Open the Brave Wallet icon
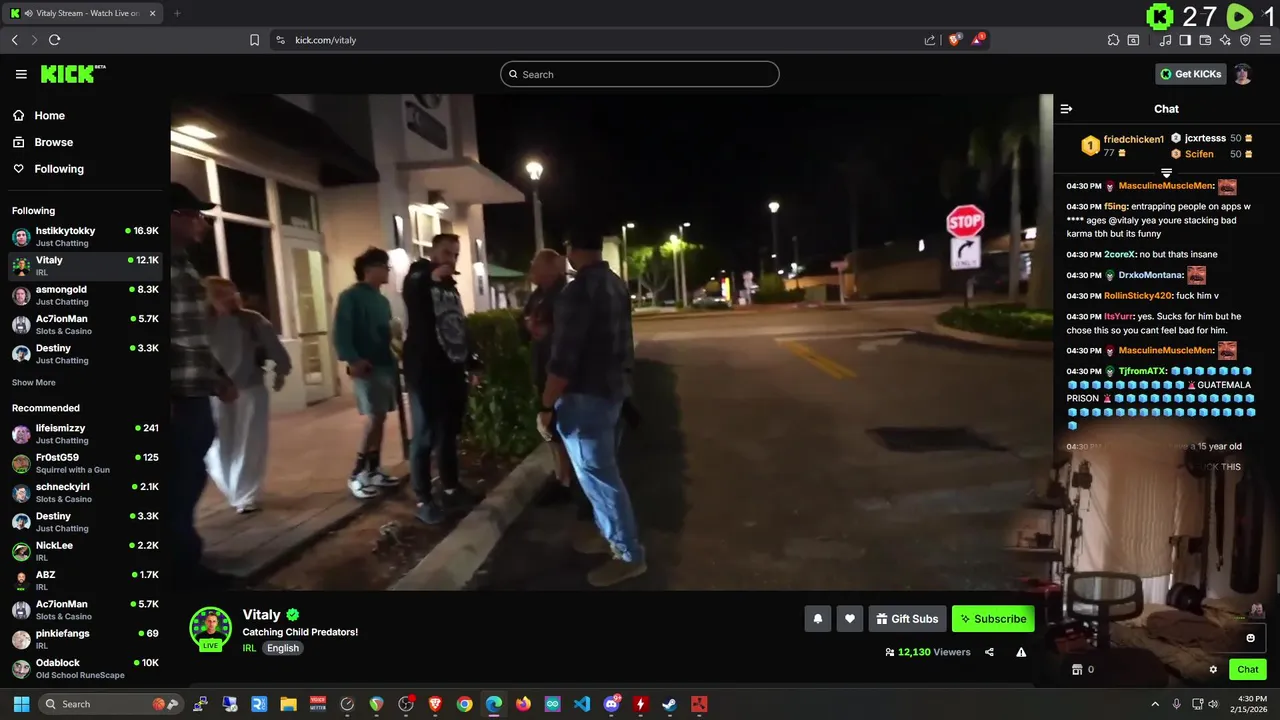 pyautogui.click(x=1205, y=40)
